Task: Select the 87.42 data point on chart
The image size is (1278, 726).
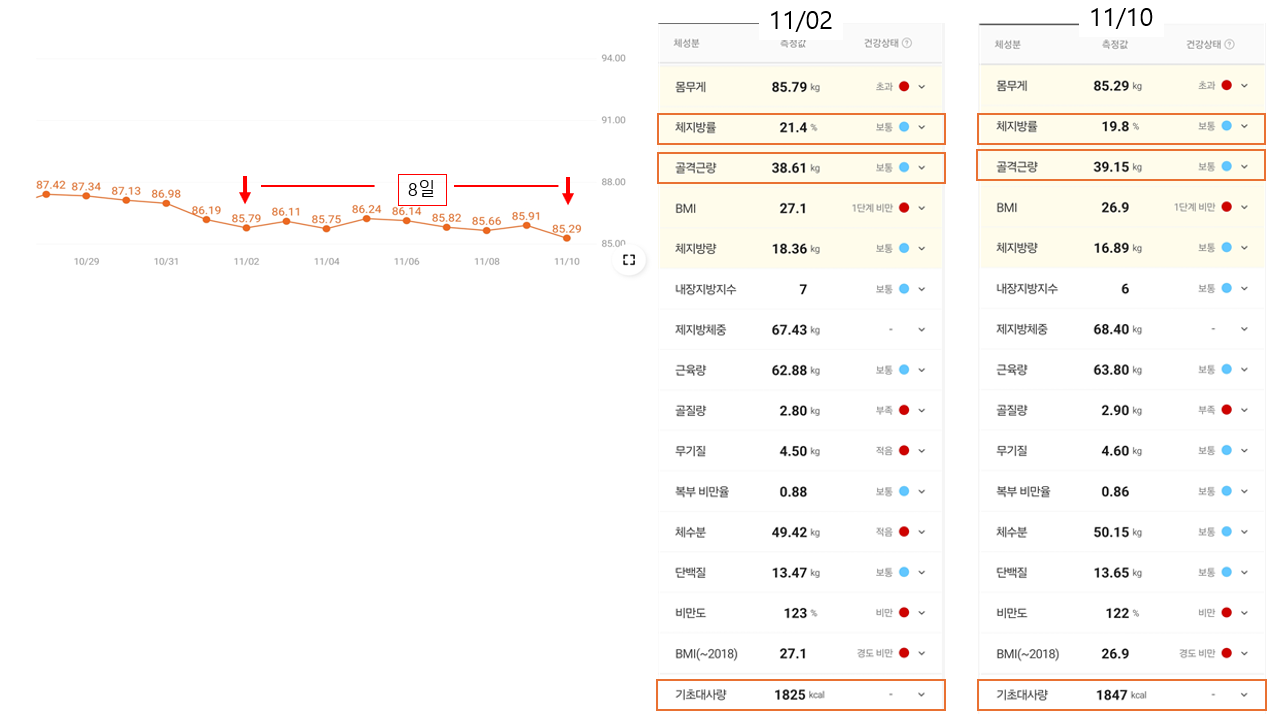Action: tap(46, 194)
